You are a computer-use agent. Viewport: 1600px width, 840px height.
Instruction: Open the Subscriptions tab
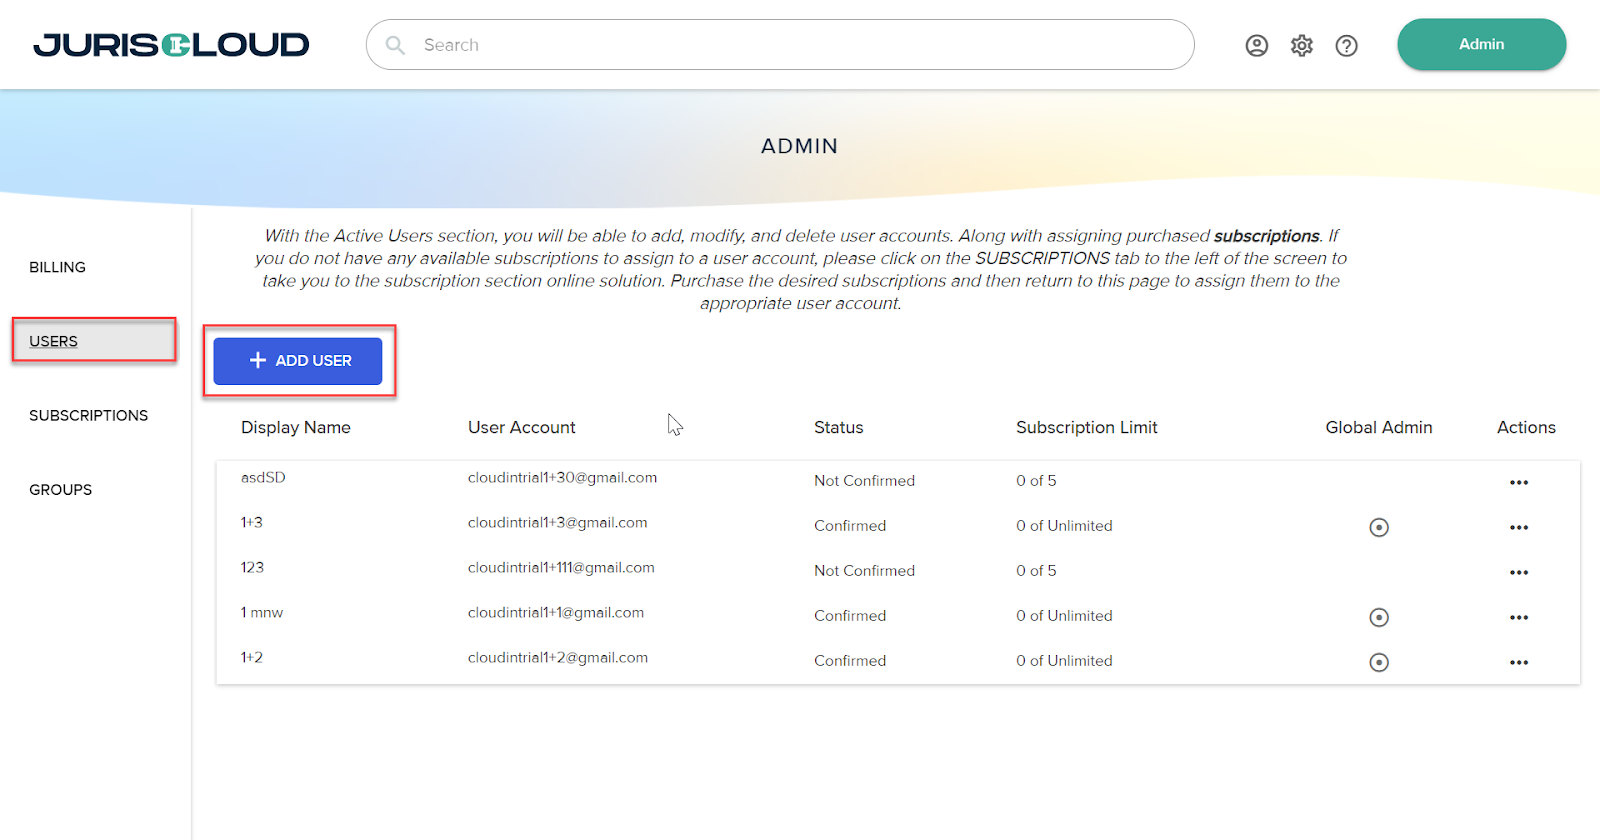click(88, 415)
